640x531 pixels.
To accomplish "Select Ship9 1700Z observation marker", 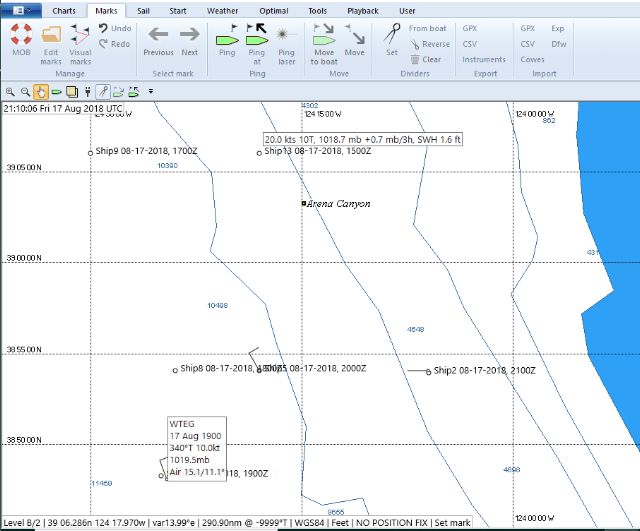I will point(91,153).
